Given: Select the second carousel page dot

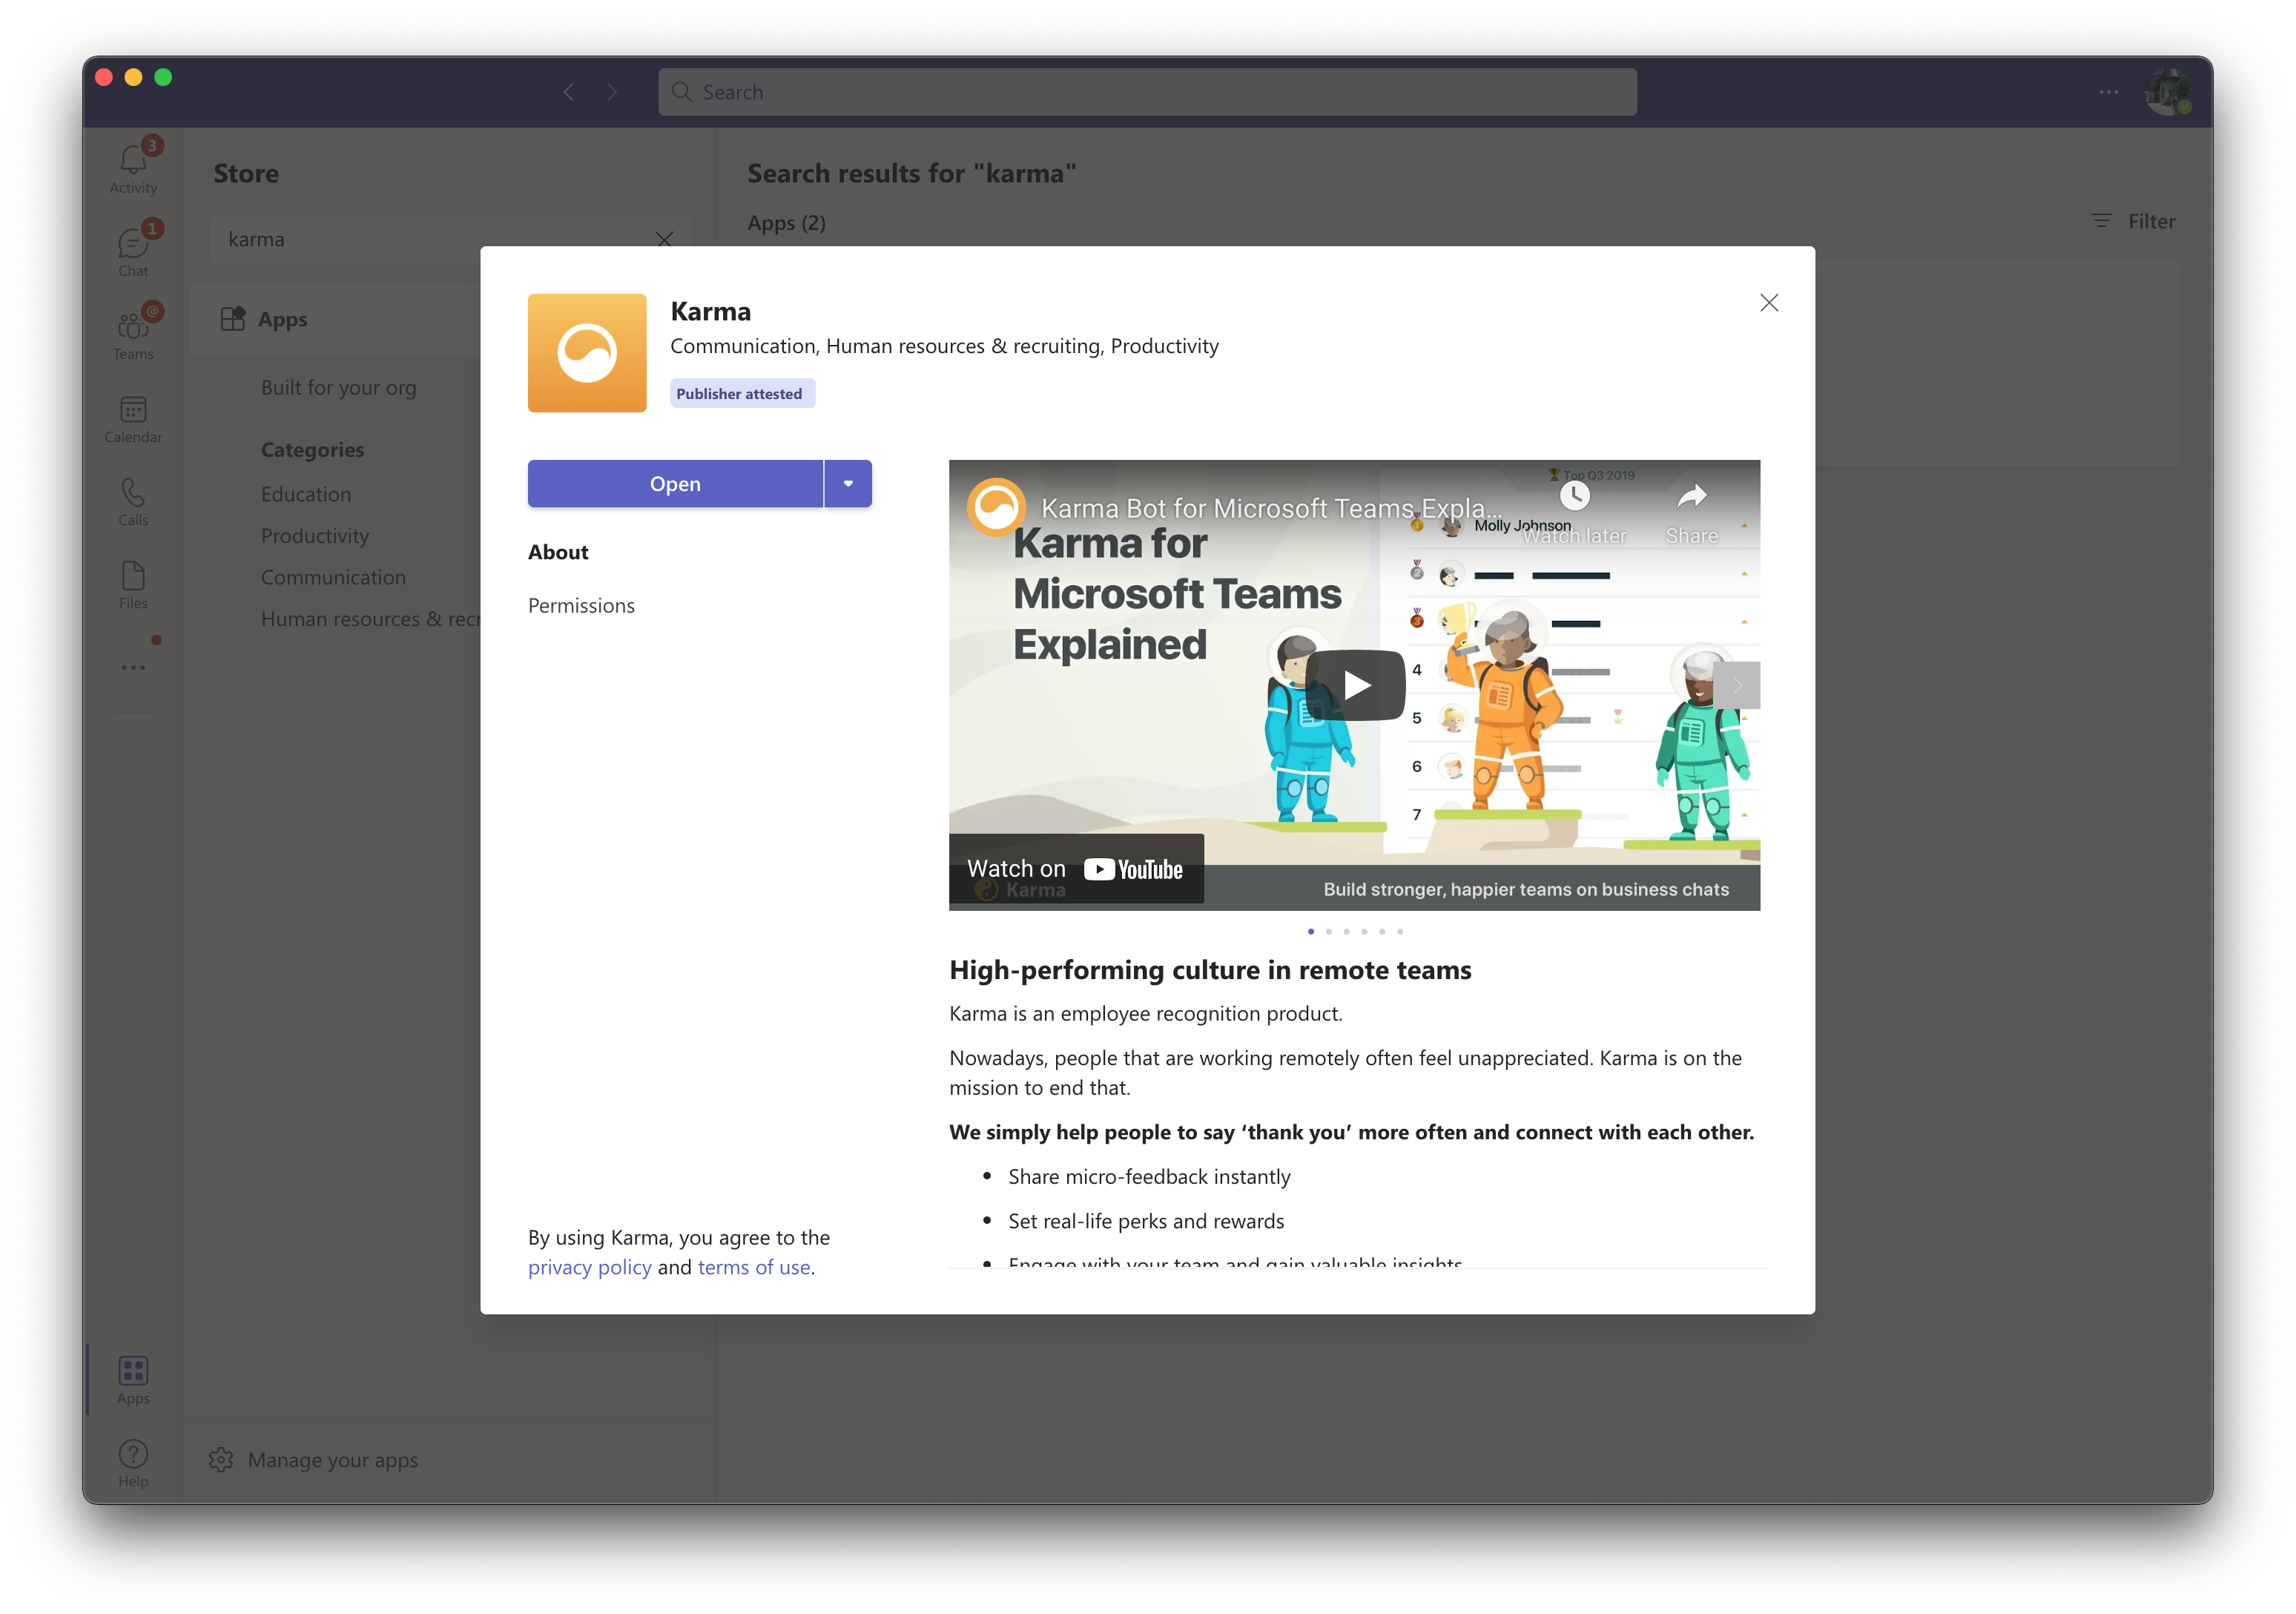Looking at the screenshot, I should [x=1328, y=931].
